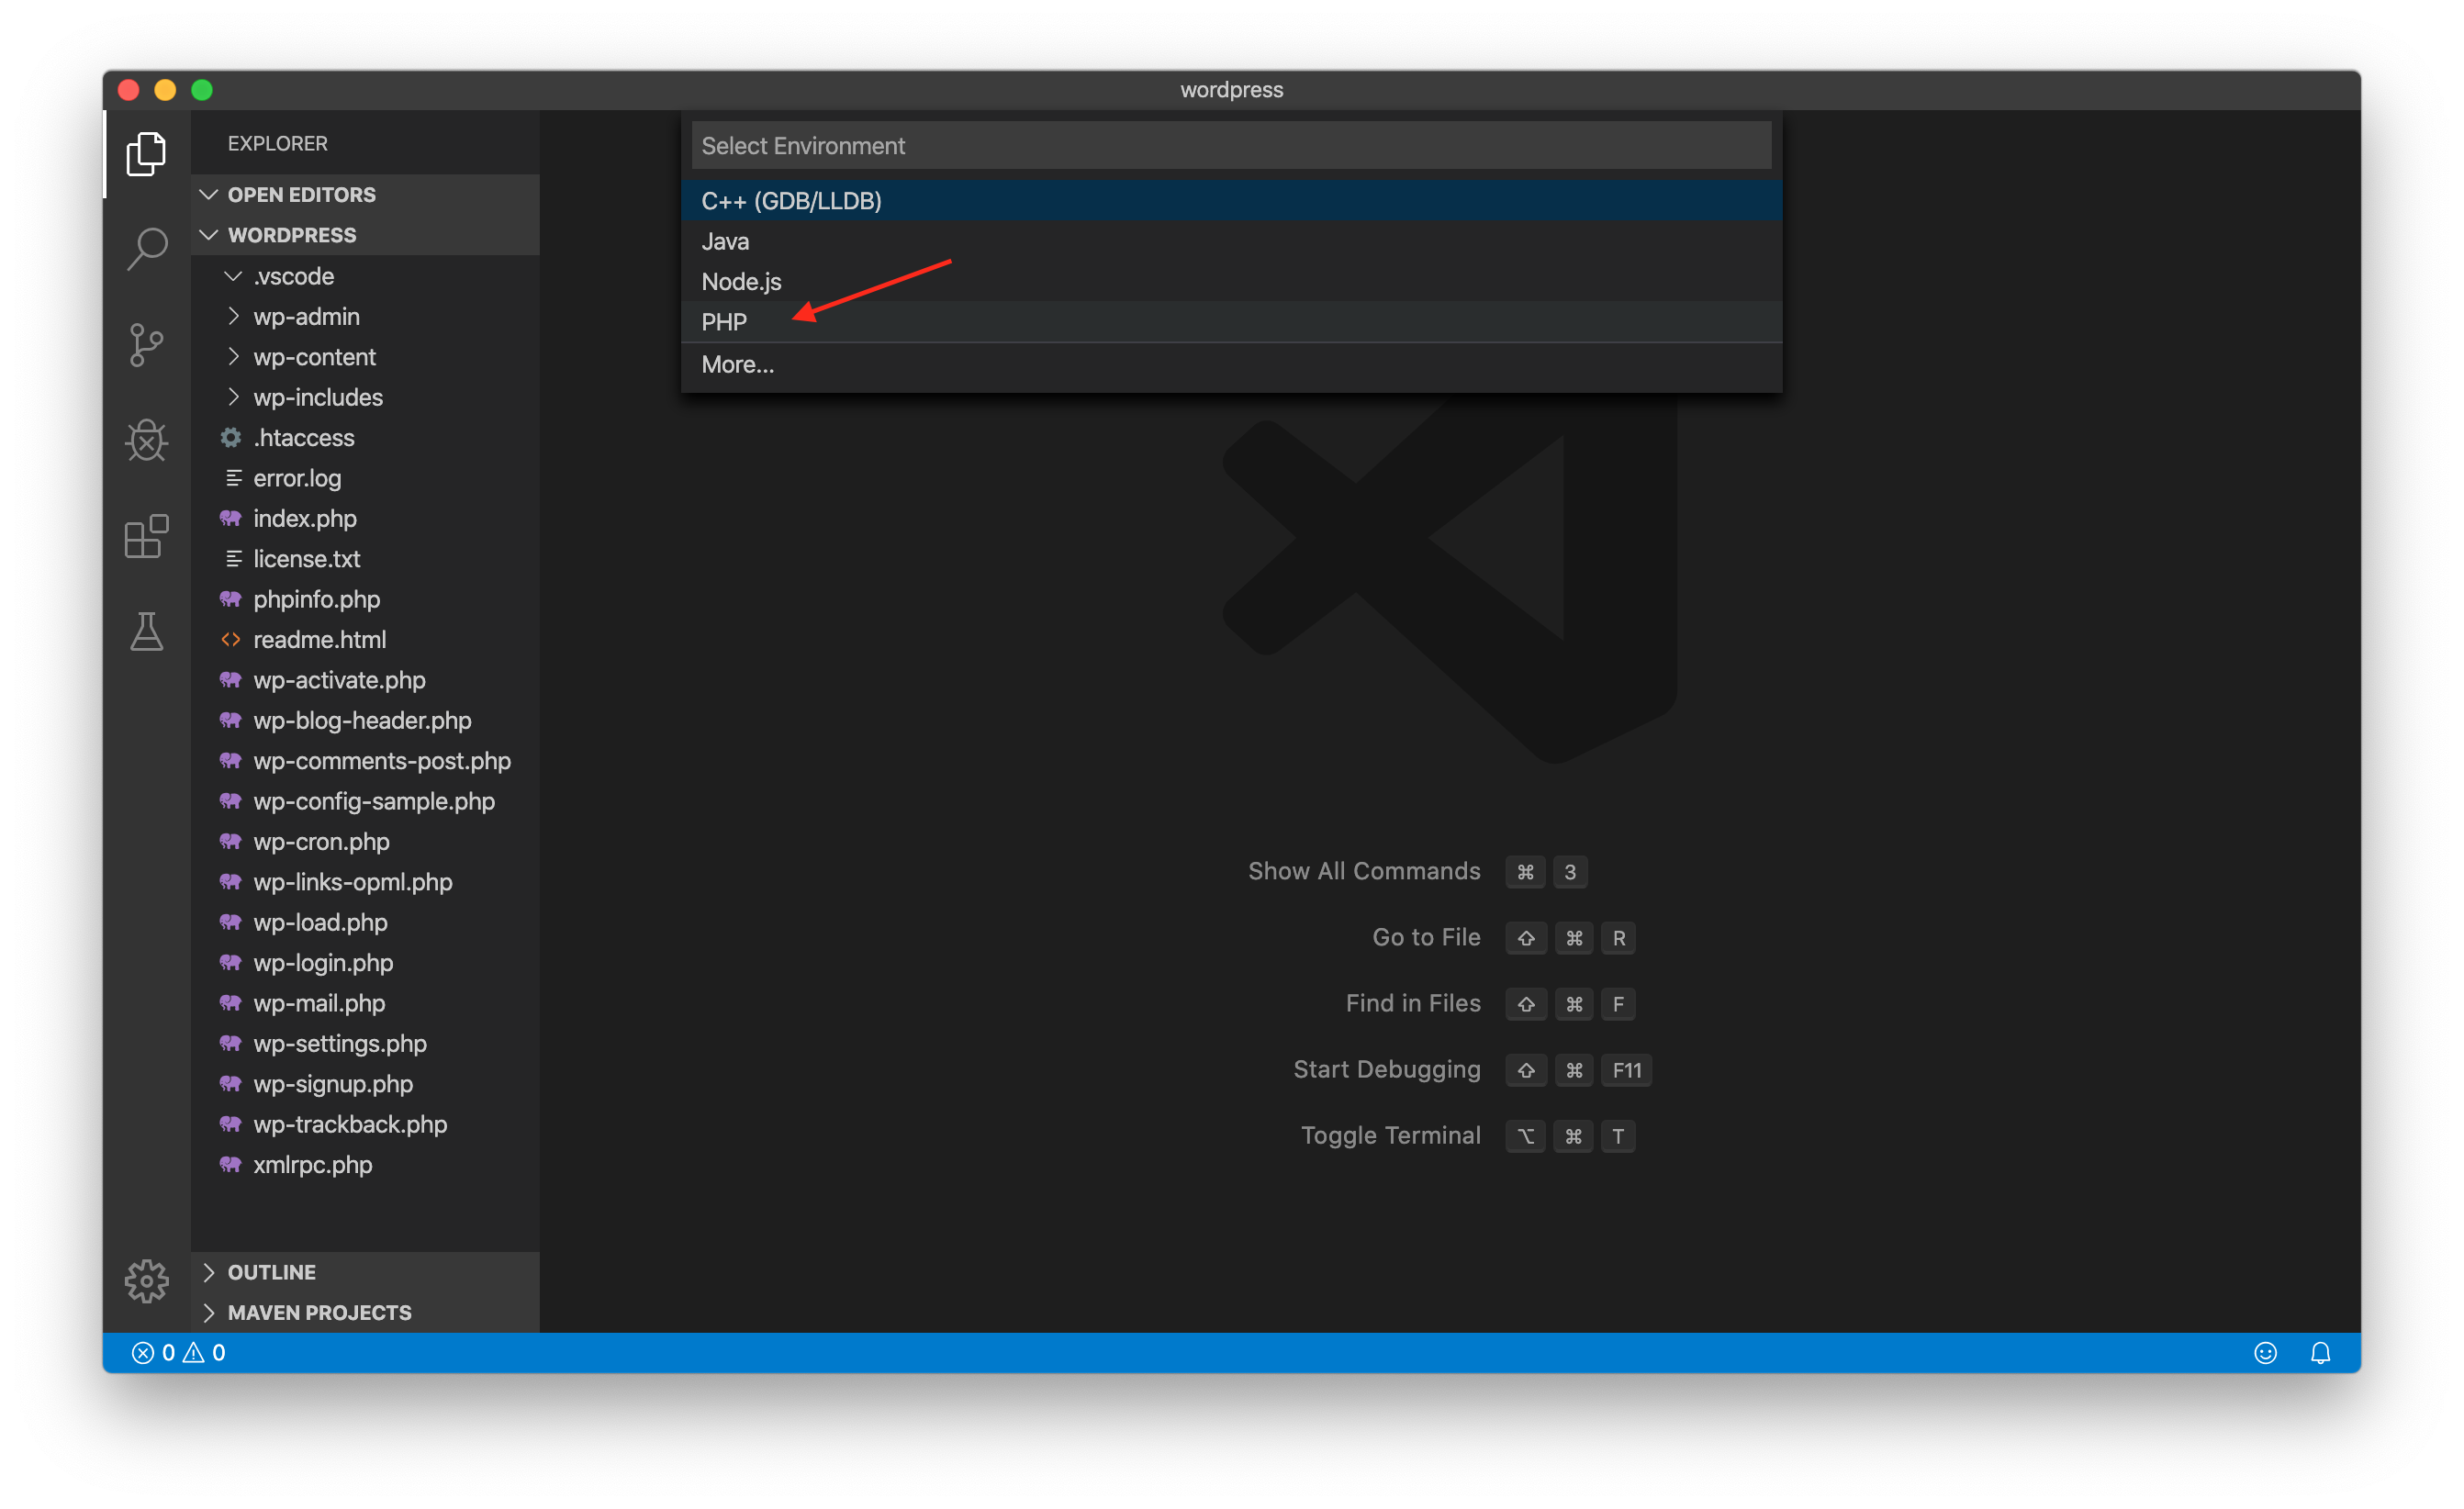Image resolution: width=2464 pixels, height=1509 pixels.
Task: Select Java environment option
Action: pyautogui.click(x=1231, y=241)
